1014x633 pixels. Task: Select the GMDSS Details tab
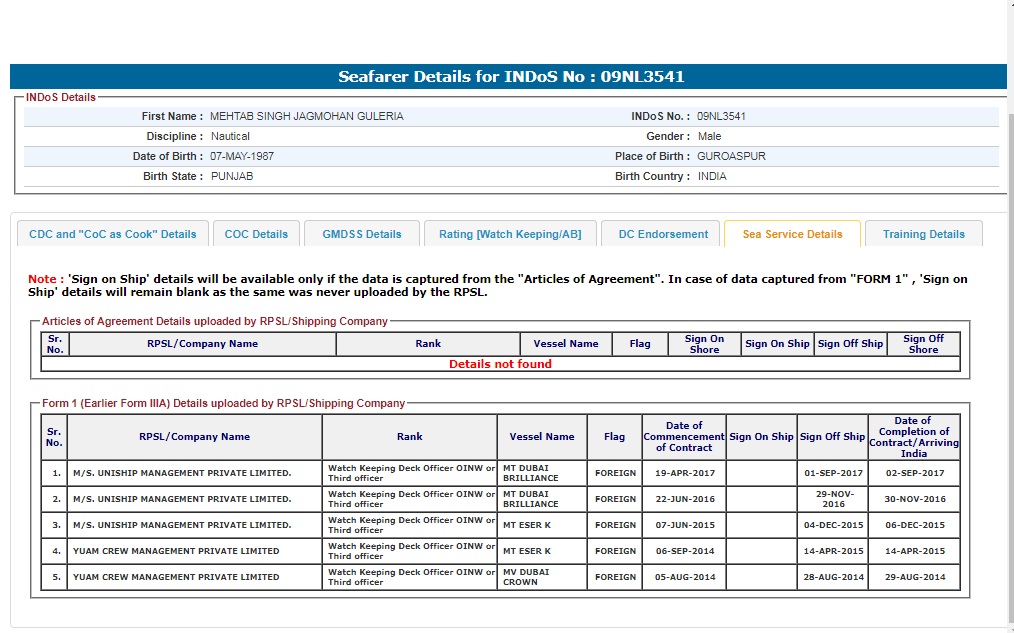coord(361,234)
